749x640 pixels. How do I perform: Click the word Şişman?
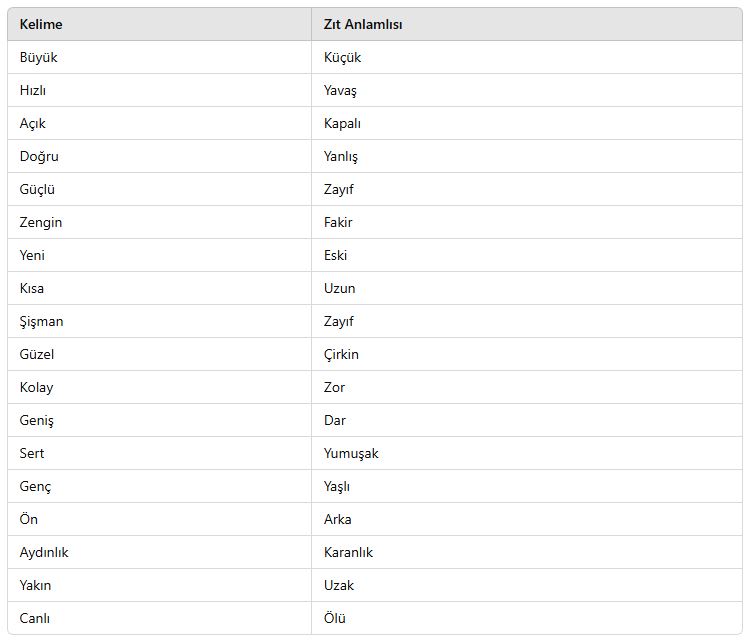(41, 322)
